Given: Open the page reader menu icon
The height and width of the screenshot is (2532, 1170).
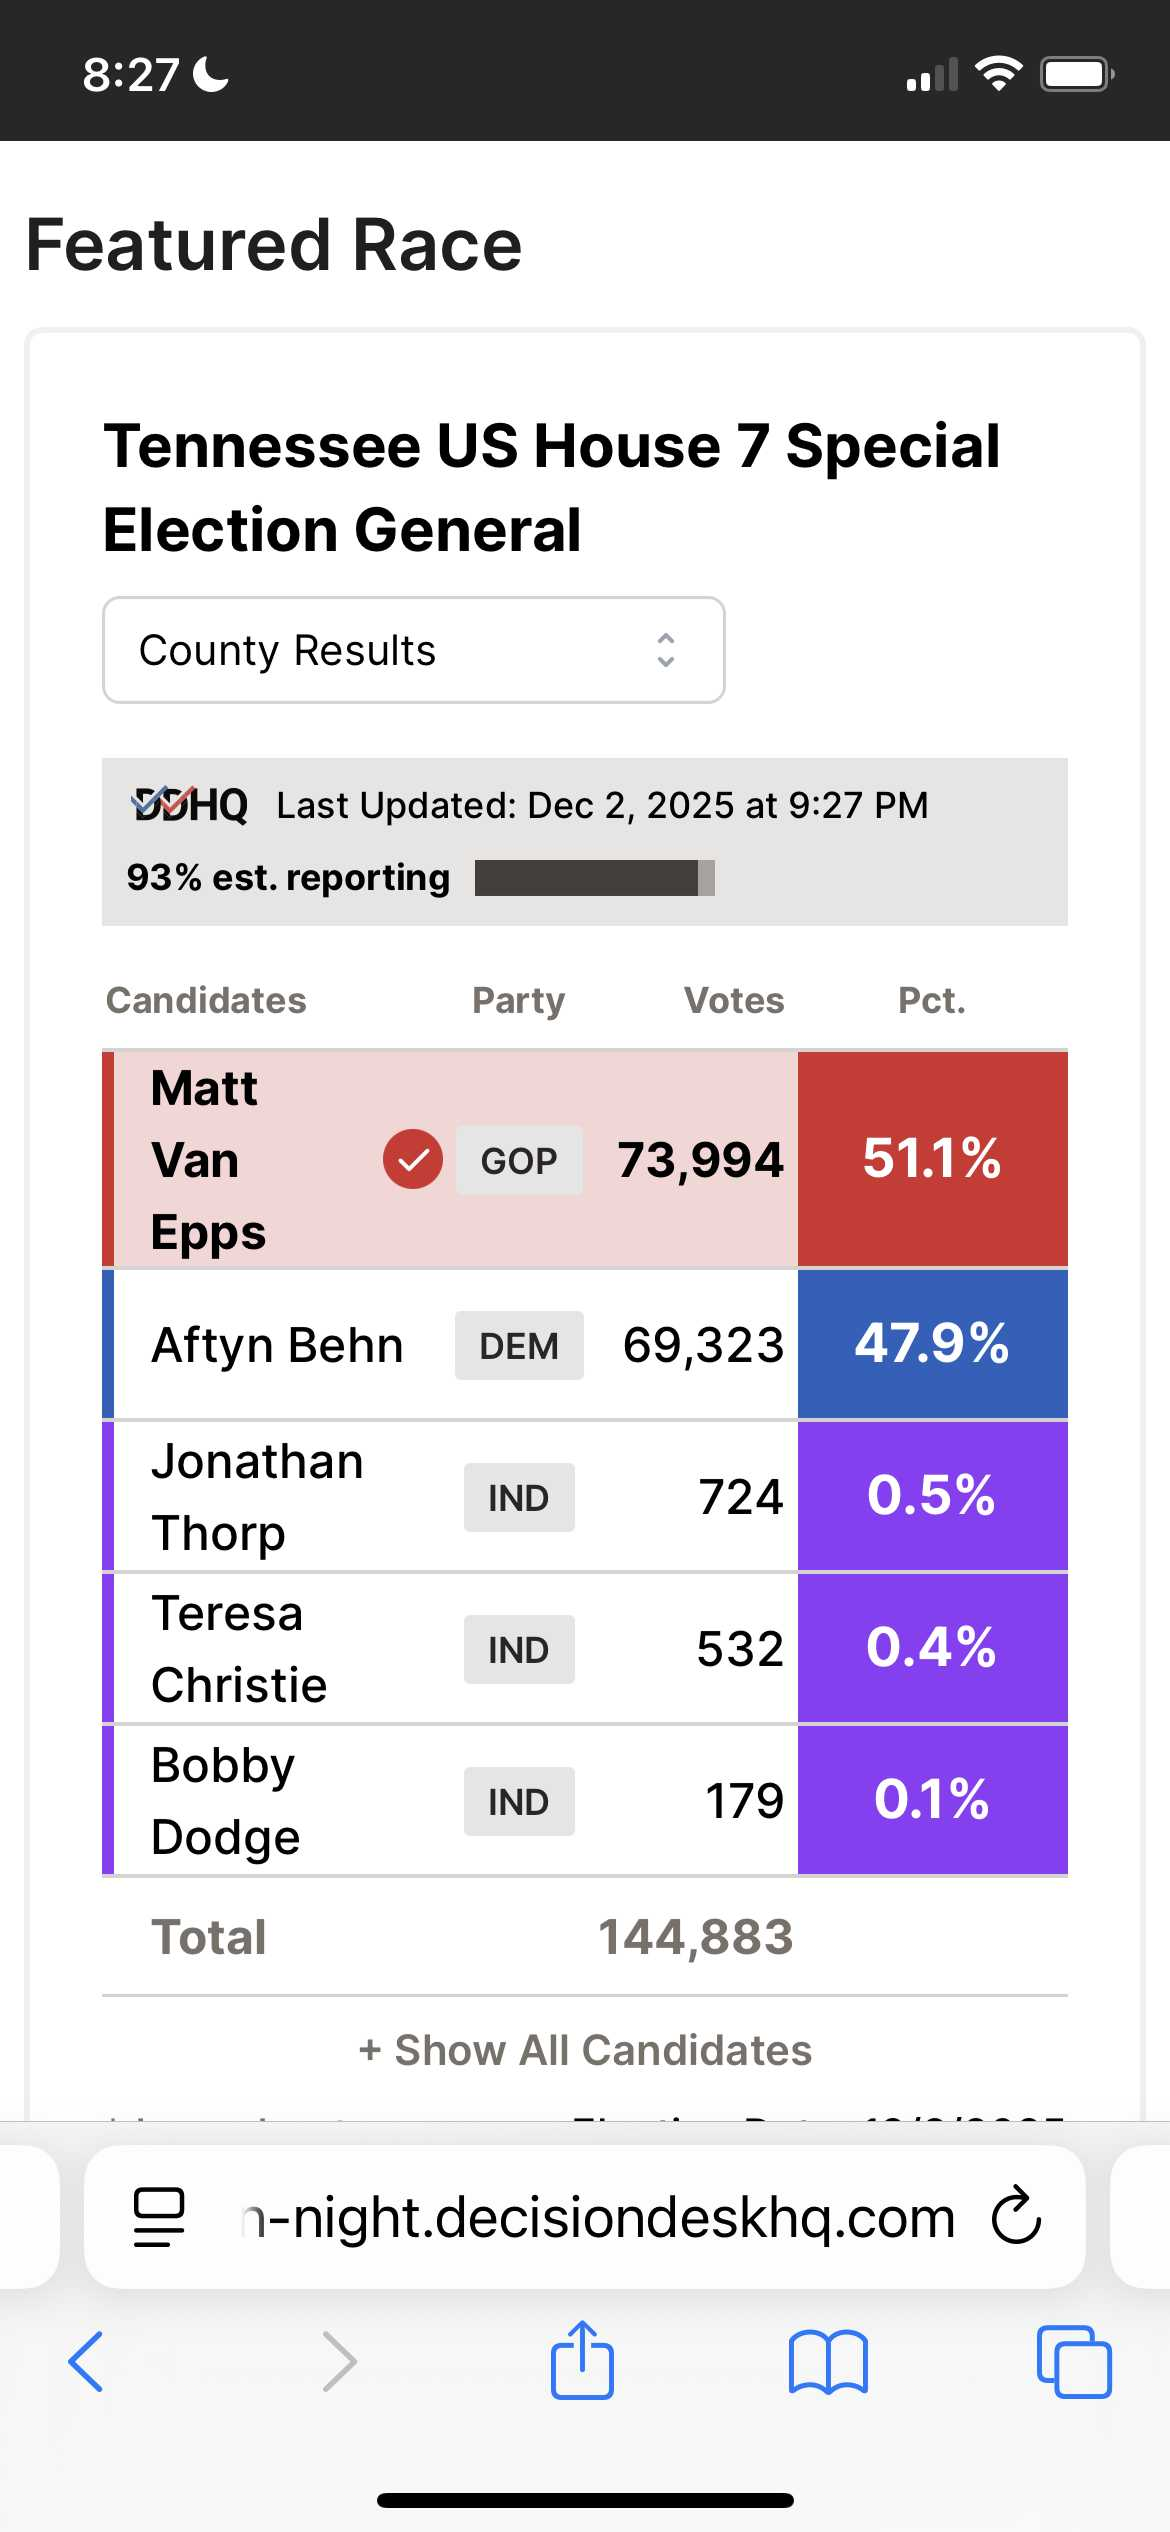Looking at the screenshot, I should [x=159, y=2216].
